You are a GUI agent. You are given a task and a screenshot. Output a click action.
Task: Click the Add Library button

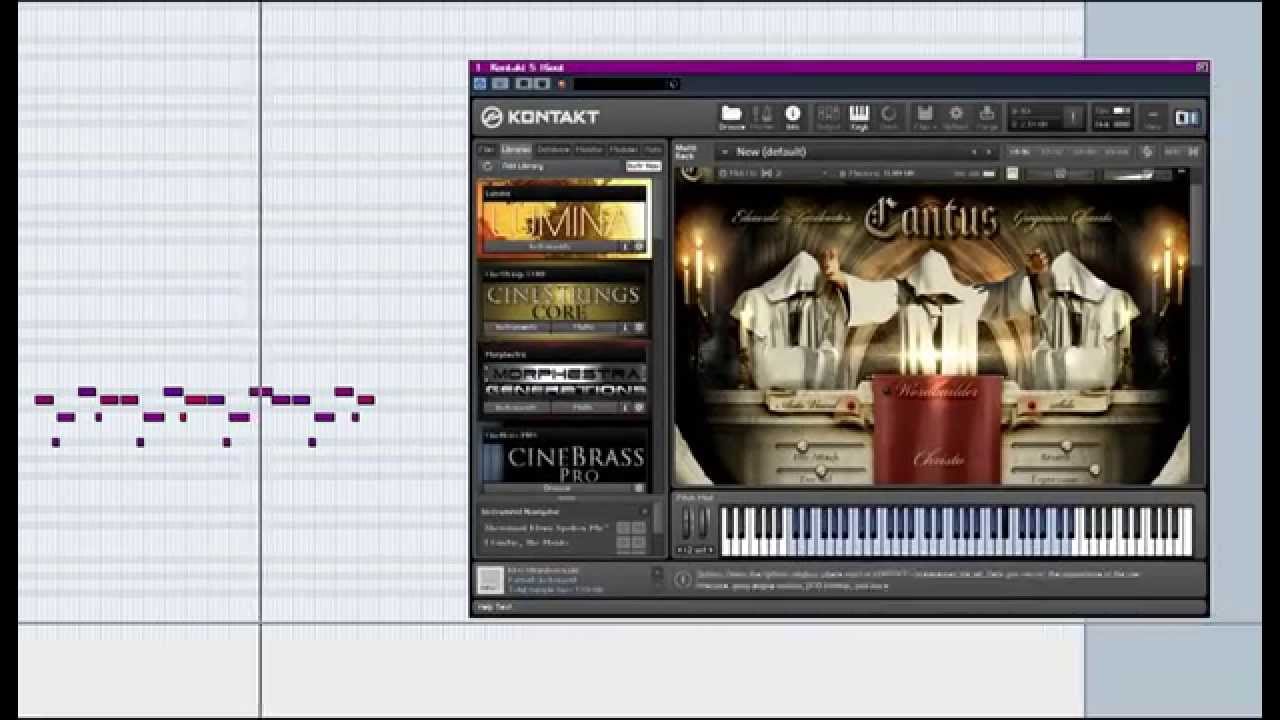pos(522,166)
